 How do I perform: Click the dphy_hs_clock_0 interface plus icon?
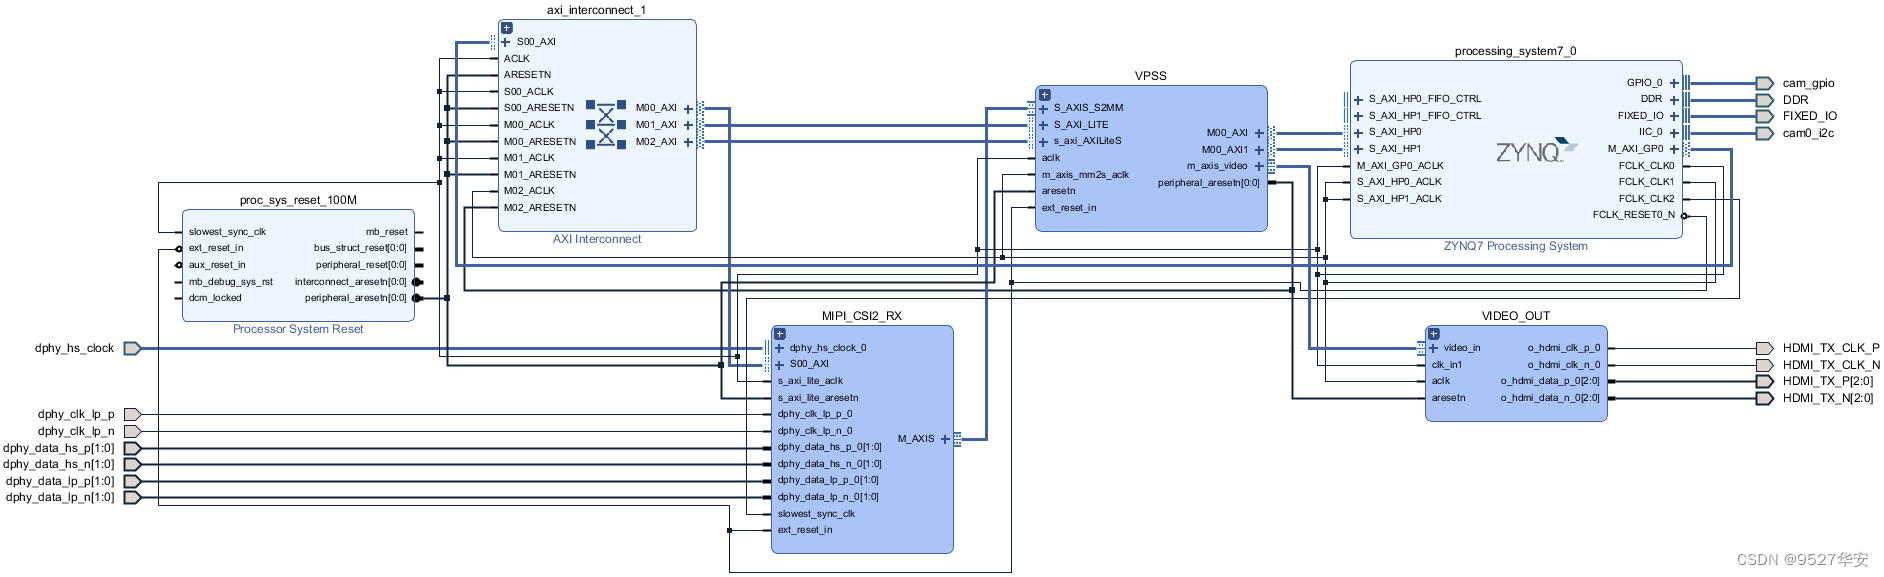[779, 348]
